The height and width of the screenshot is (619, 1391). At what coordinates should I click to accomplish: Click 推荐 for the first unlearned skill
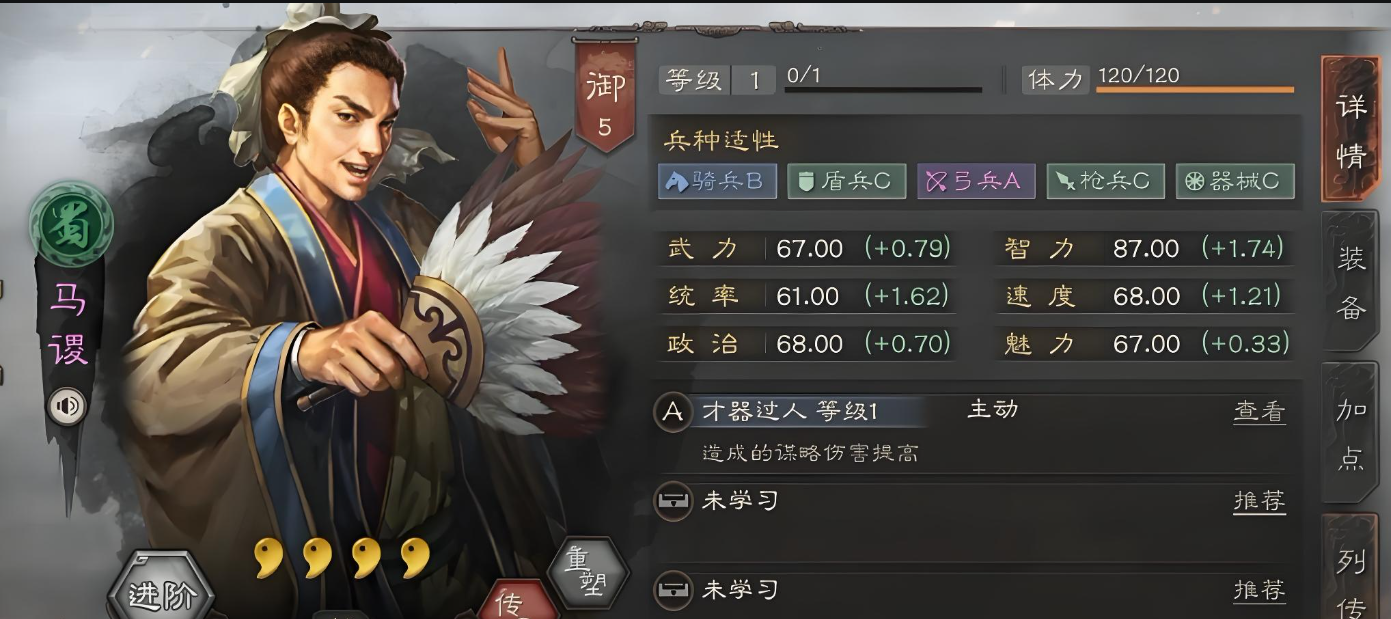tap(1259, 501)
